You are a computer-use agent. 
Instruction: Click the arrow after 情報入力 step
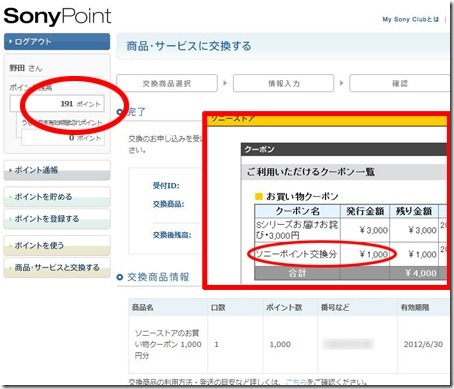click(x=341, y=83)
